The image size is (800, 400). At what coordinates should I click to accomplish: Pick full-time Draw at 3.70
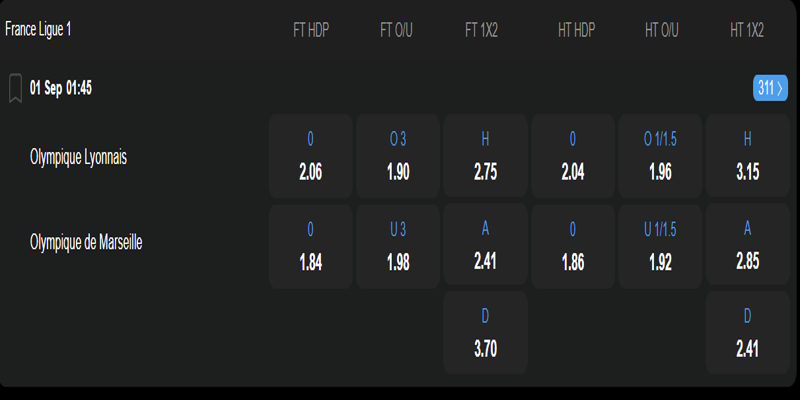pyautogui.click(x=485, y=333)
